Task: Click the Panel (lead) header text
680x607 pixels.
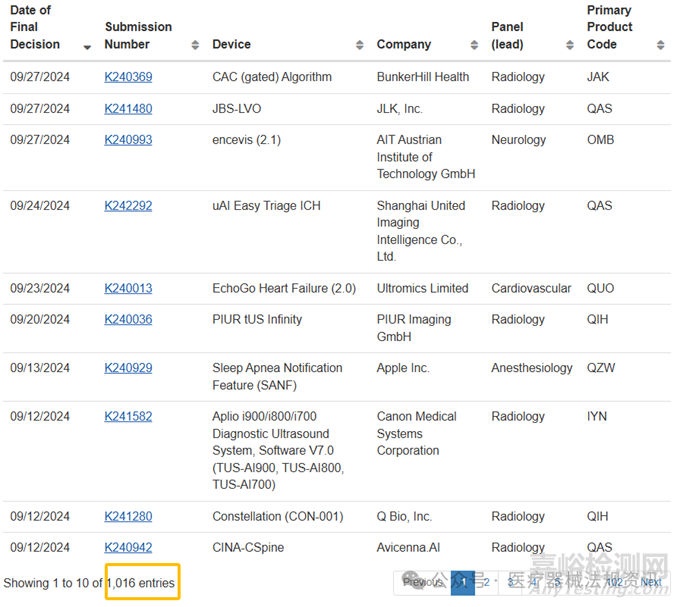Action: (507, 36)
